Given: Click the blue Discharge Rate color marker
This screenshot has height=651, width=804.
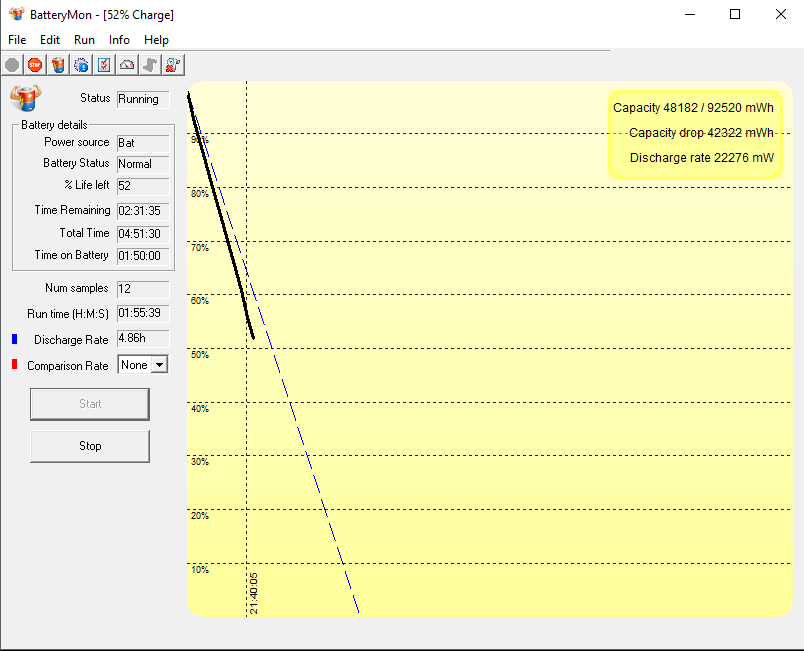Looking at the screenshot, I should [x=14, y=340].
